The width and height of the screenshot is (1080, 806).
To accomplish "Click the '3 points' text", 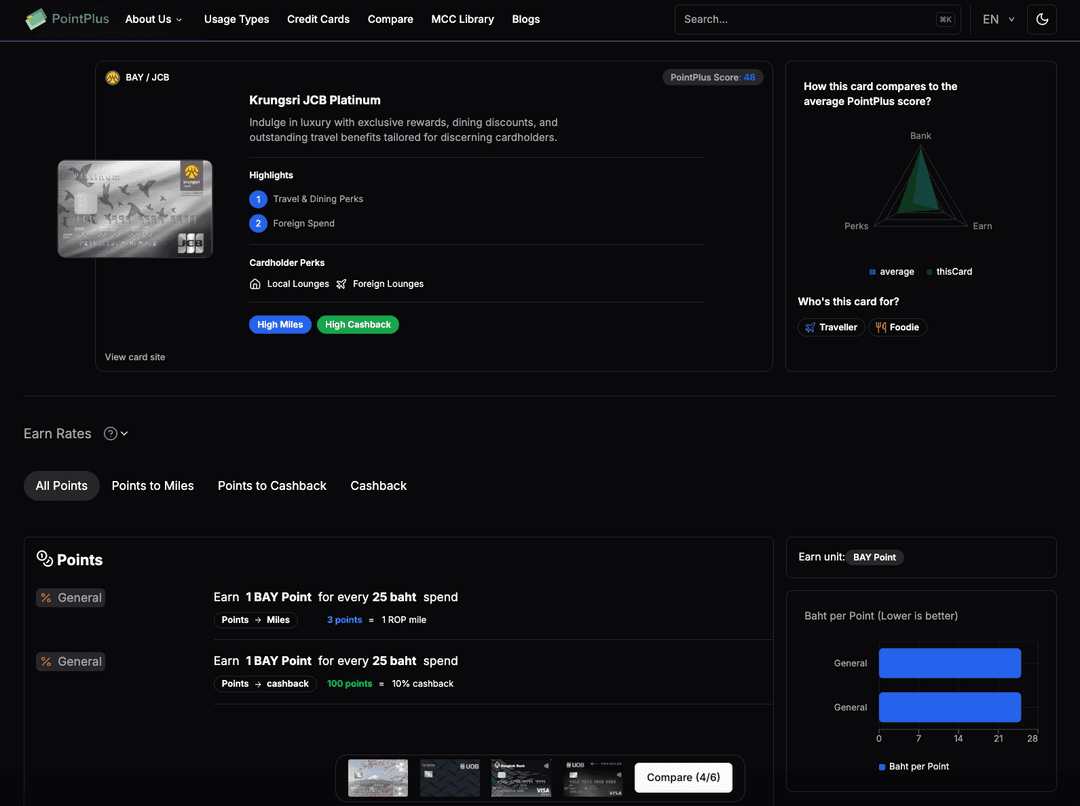I will point(344,620).
